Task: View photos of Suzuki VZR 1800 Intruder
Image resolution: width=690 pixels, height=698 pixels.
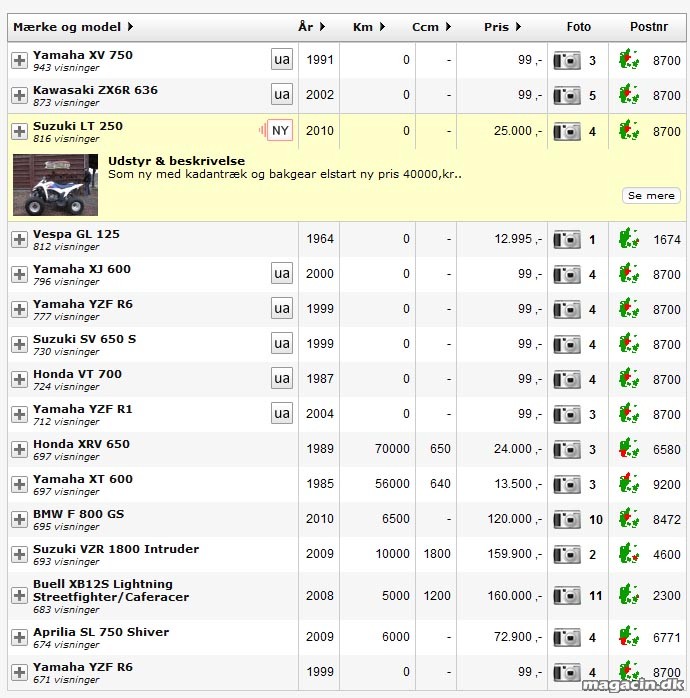Action: pyautogui.click(x=567, y=555)
